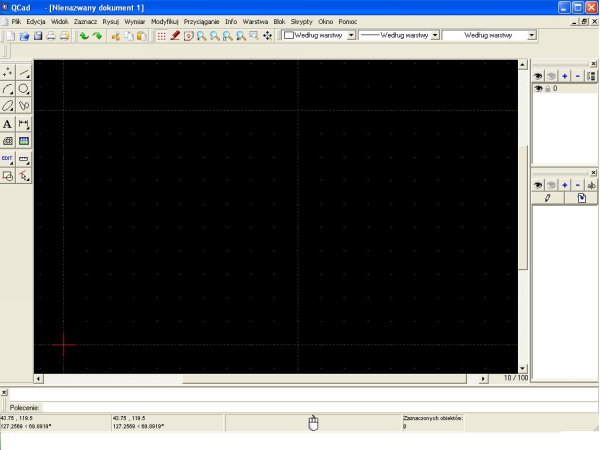Open print preview icon
600x450 pixels.
pyautogui.click(x=64, y=36)
